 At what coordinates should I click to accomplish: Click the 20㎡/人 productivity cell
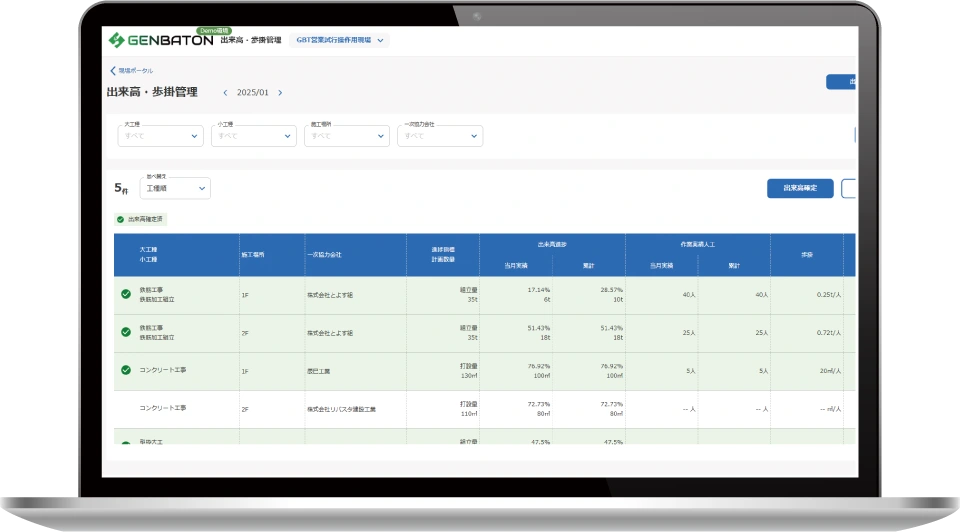pyautogui.click(x=830, y=371)
